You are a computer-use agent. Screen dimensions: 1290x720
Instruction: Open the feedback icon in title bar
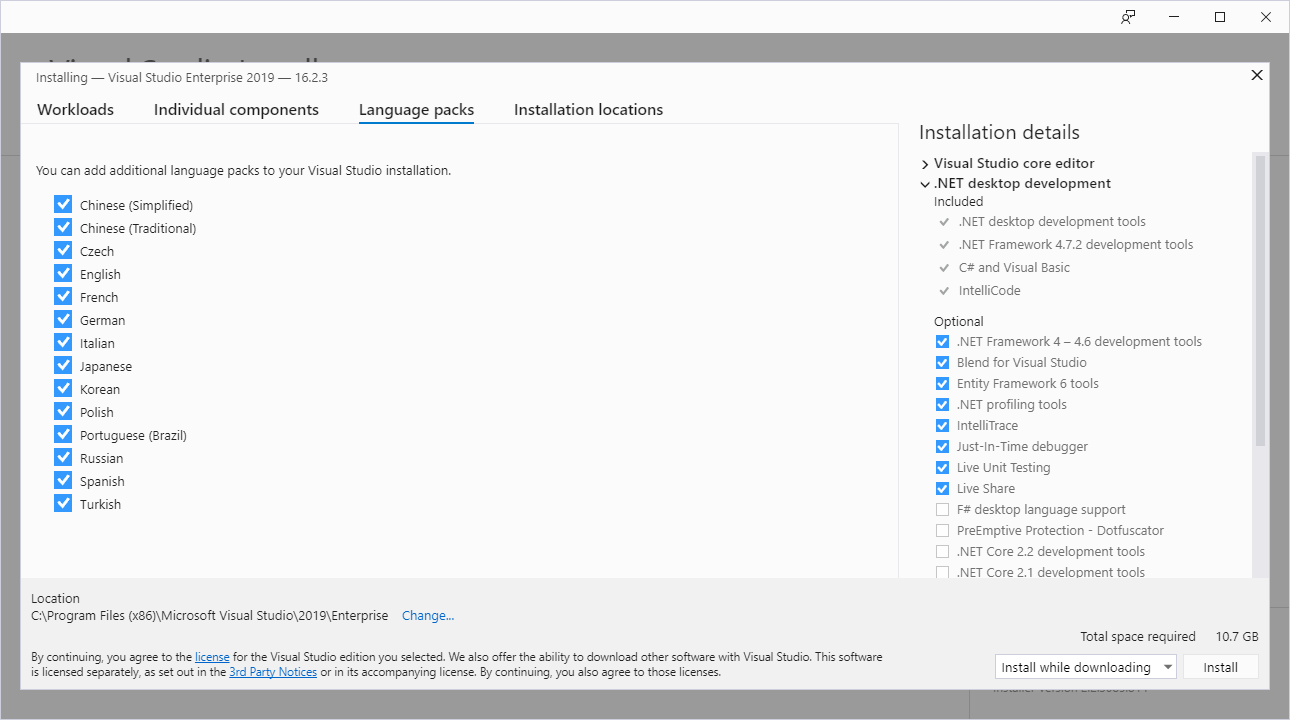tap(1128, 17)
